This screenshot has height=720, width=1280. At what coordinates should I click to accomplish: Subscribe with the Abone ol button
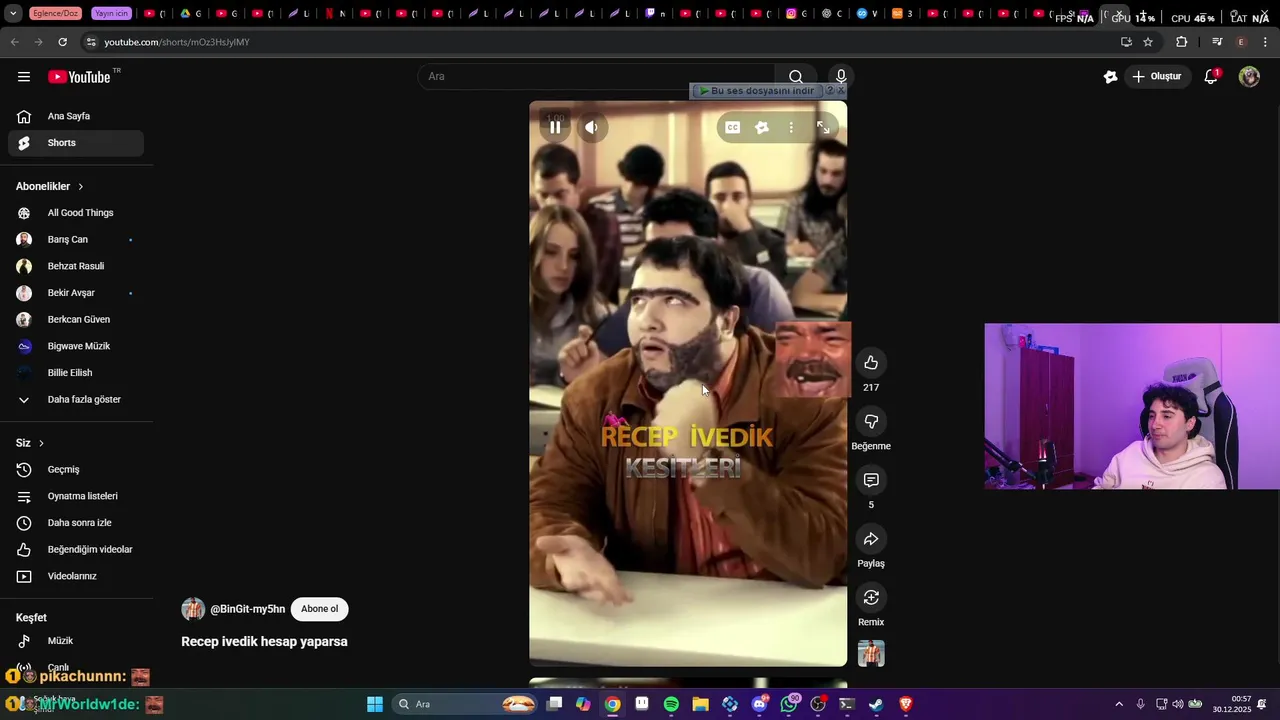[x=319, y=609]
